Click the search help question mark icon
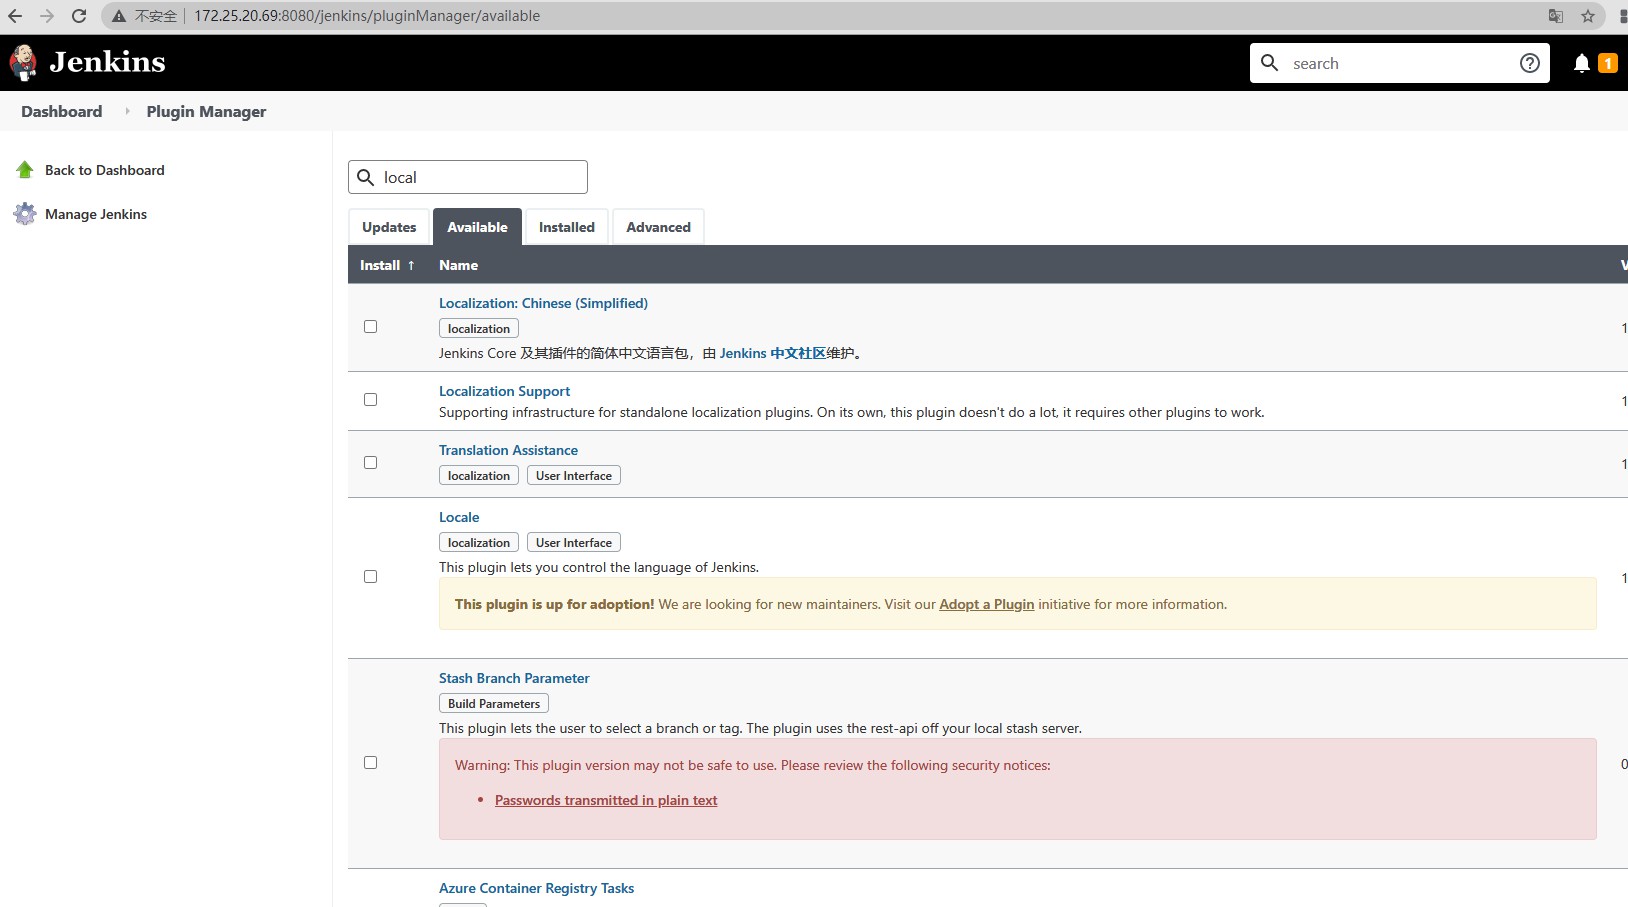The image size is (1628, 907). click(1530, 63)
